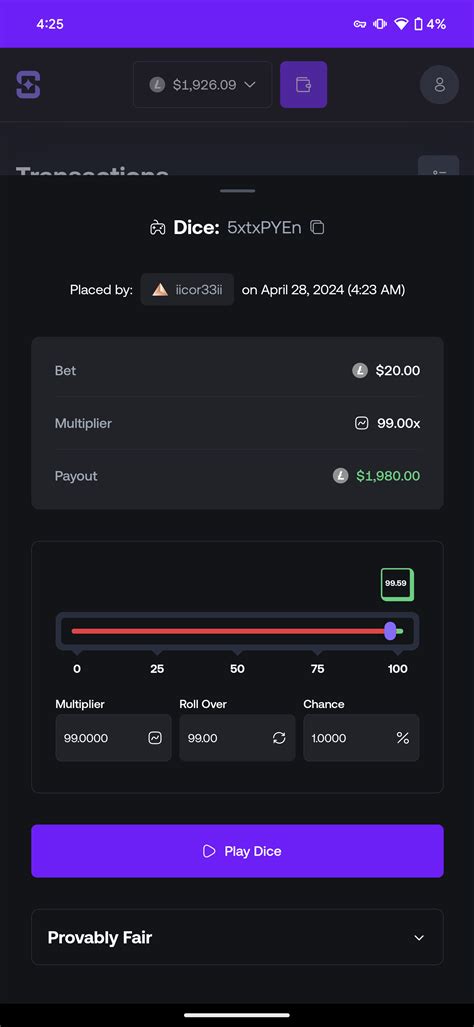Click the 99.59 roll result marker

[x=397, y=584]
